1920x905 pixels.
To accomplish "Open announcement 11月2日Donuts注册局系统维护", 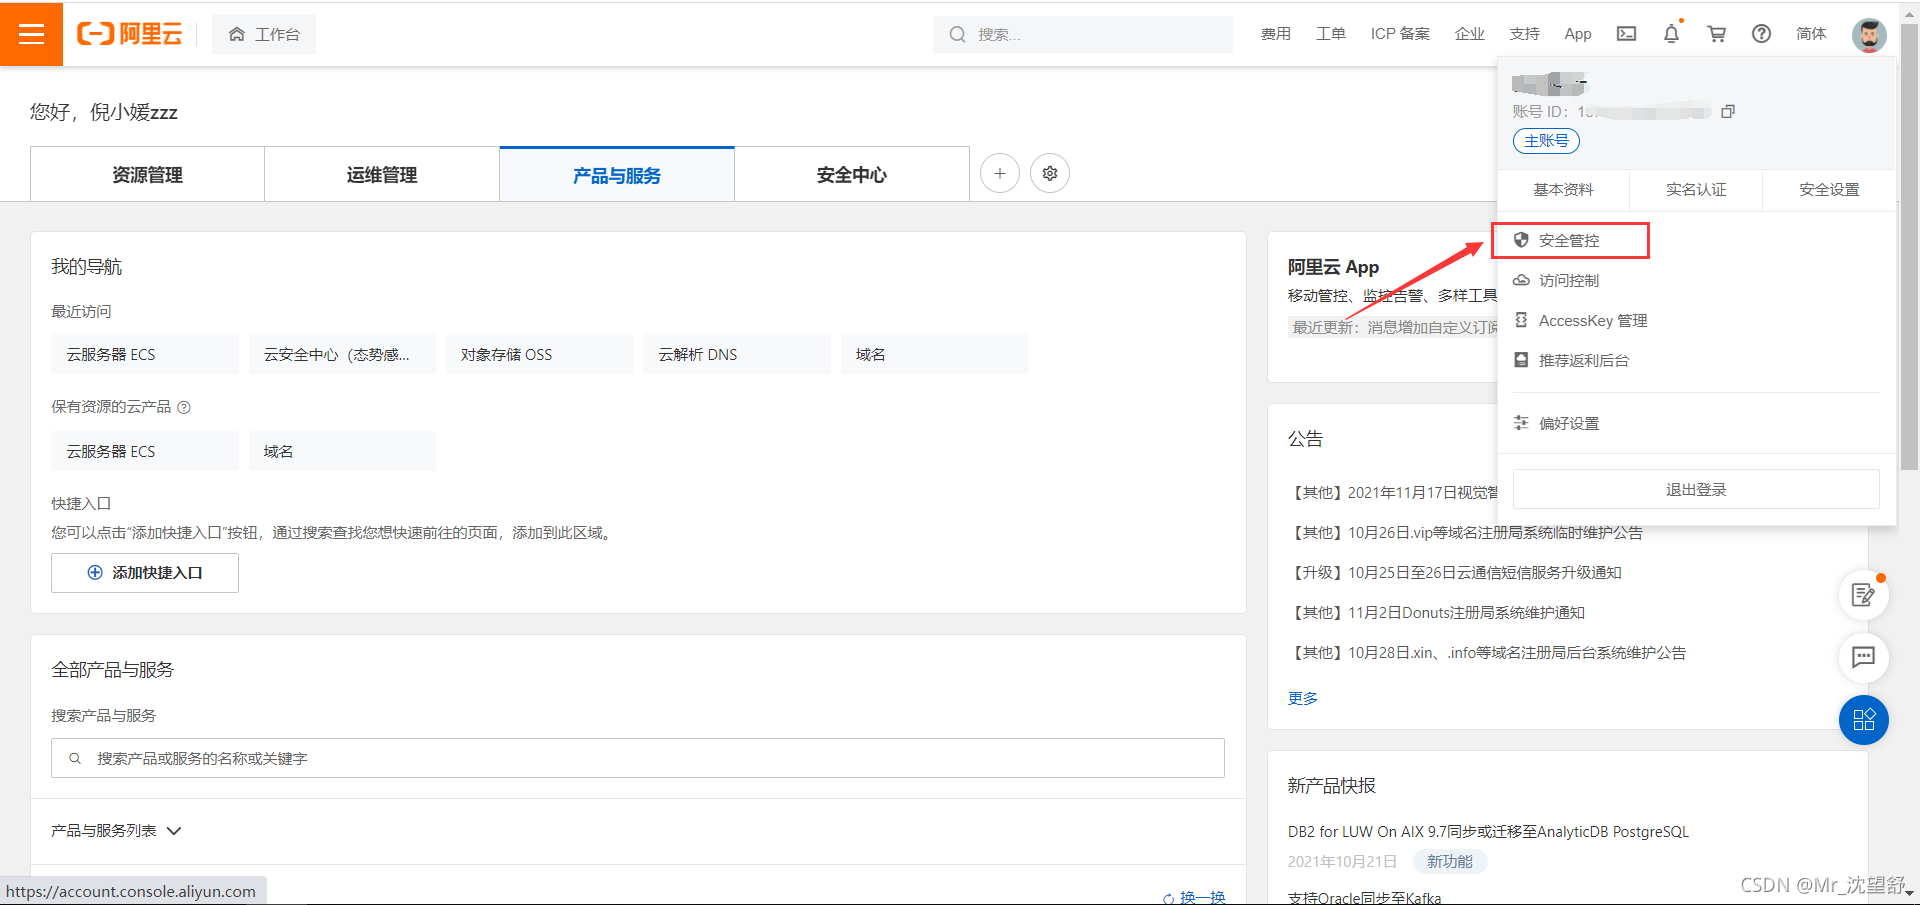I will coord(1437,613).
